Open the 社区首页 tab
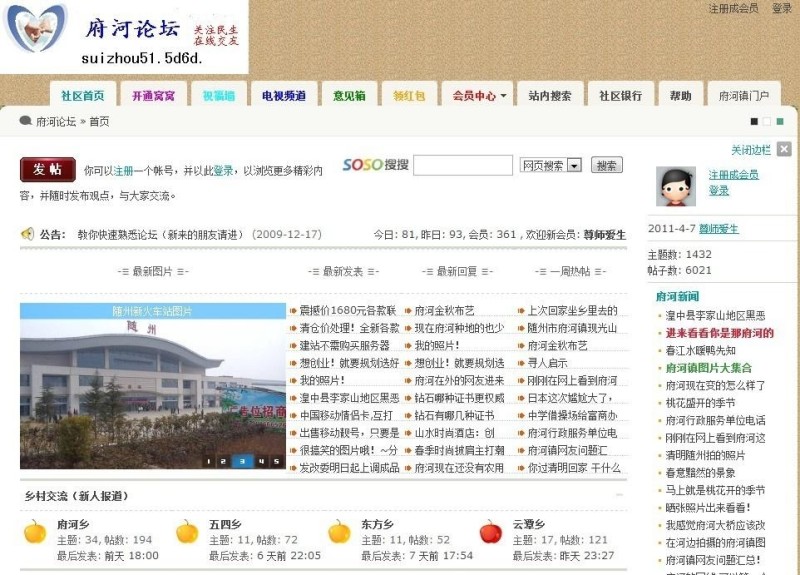 tap(83, 95)
